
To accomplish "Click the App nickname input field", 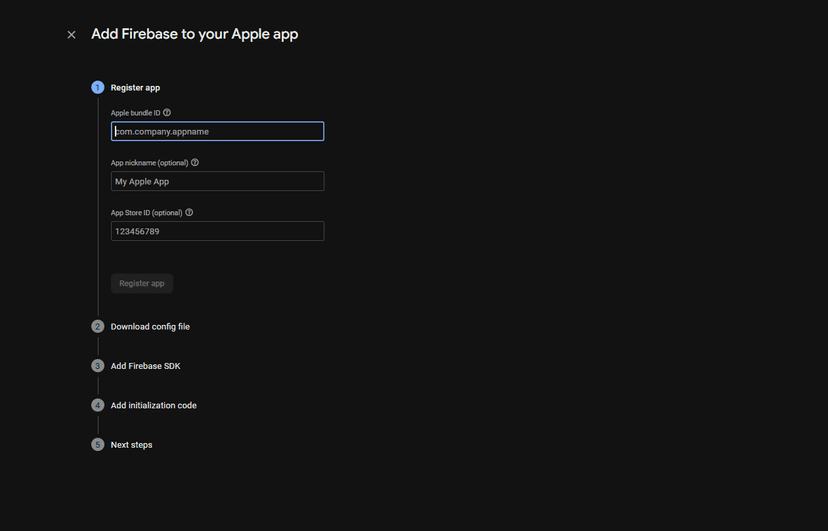I will (x=218, y=181).
